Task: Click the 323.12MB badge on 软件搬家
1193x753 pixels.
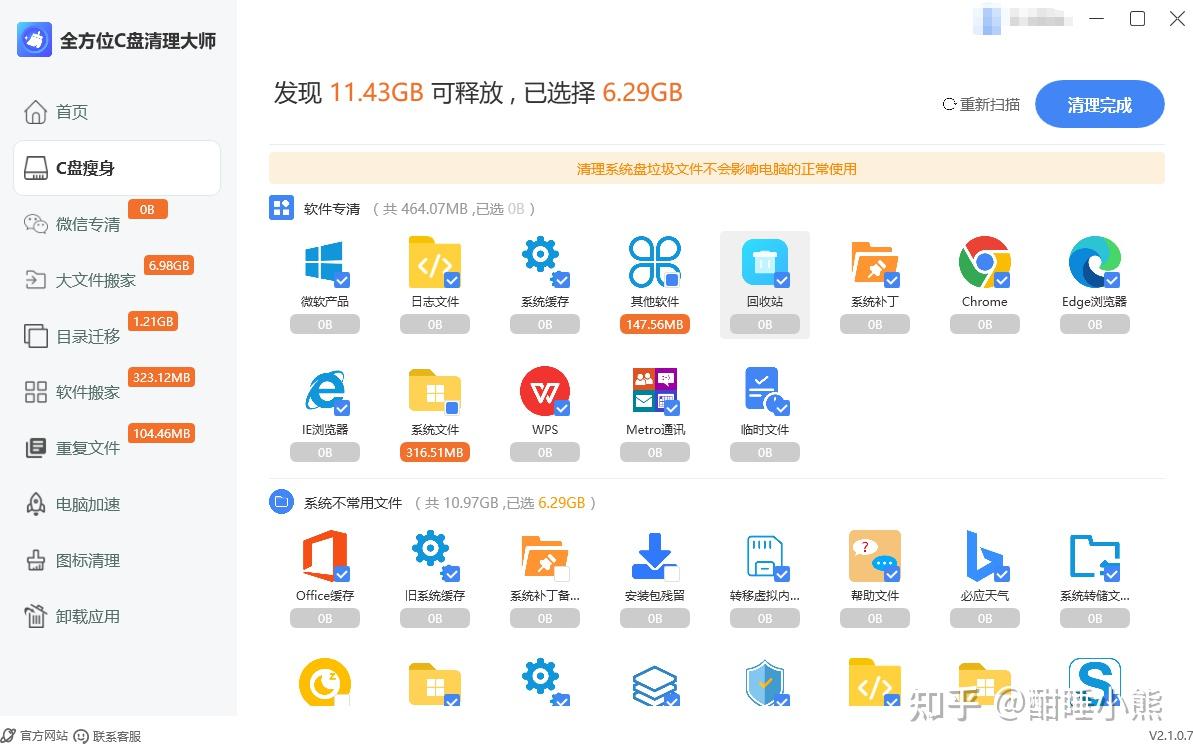Action: pyautogui.click(x=161, y=377)
